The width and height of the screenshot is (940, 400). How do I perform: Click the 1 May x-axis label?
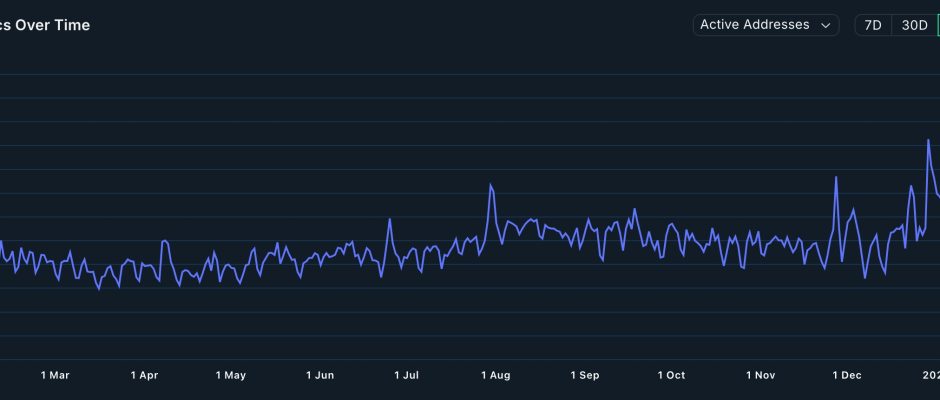(x=231, y=375)
